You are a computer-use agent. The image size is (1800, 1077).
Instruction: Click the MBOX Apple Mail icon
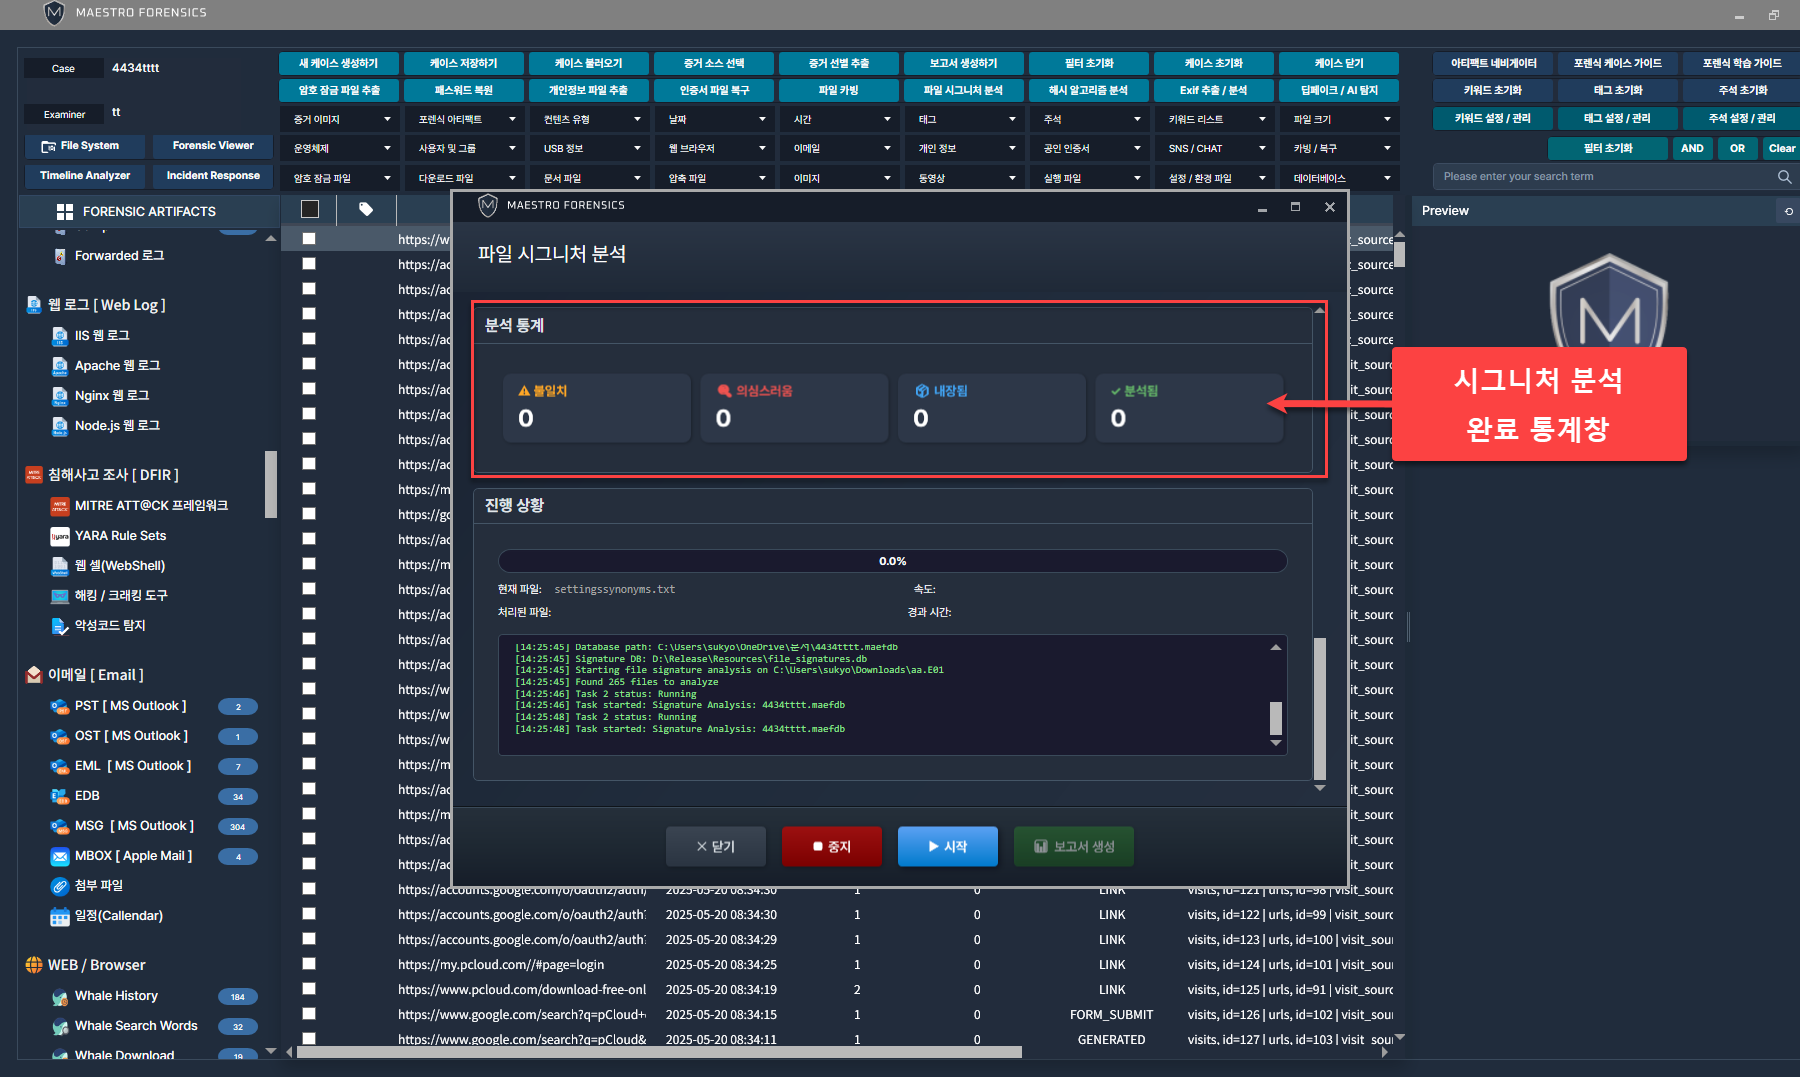60,856
